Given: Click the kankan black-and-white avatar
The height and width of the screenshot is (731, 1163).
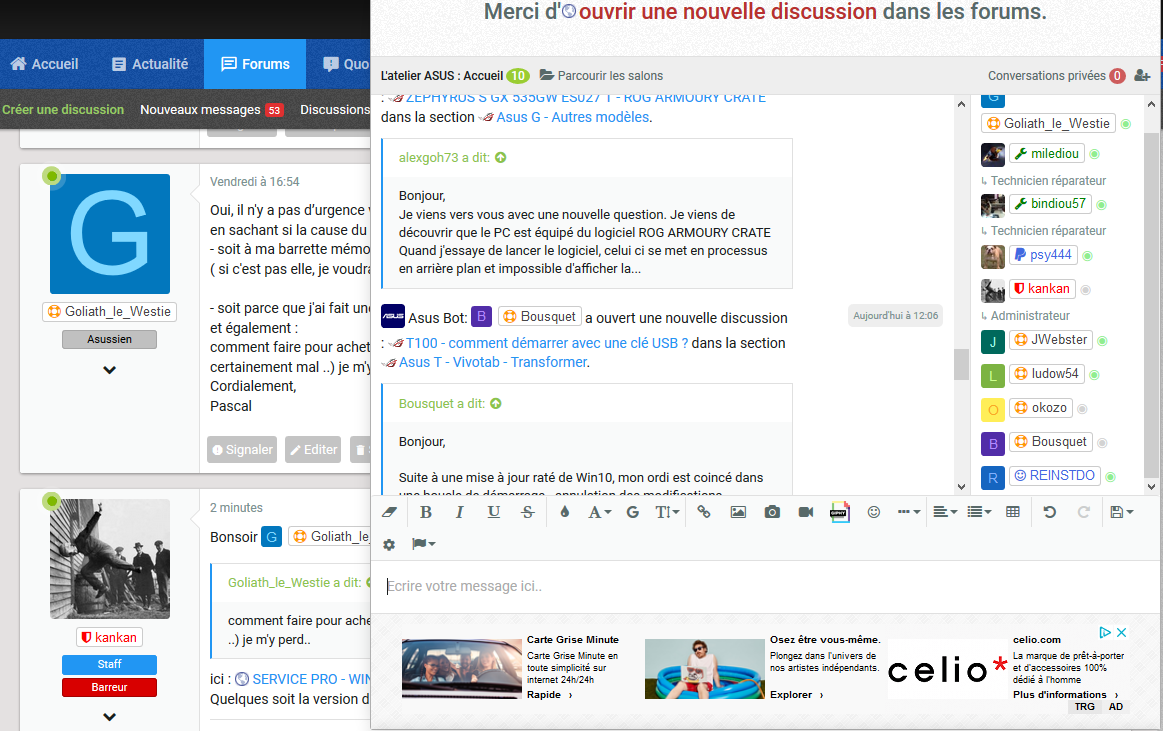Looking at the screenshot, I should tap(110, 559).
